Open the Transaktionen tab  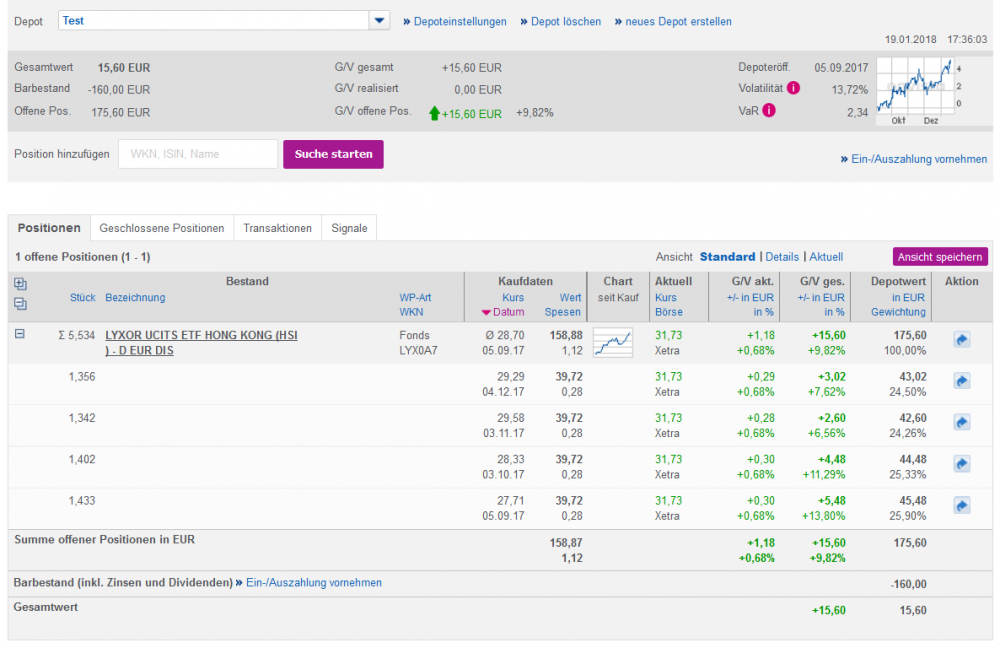pos(277,229)
